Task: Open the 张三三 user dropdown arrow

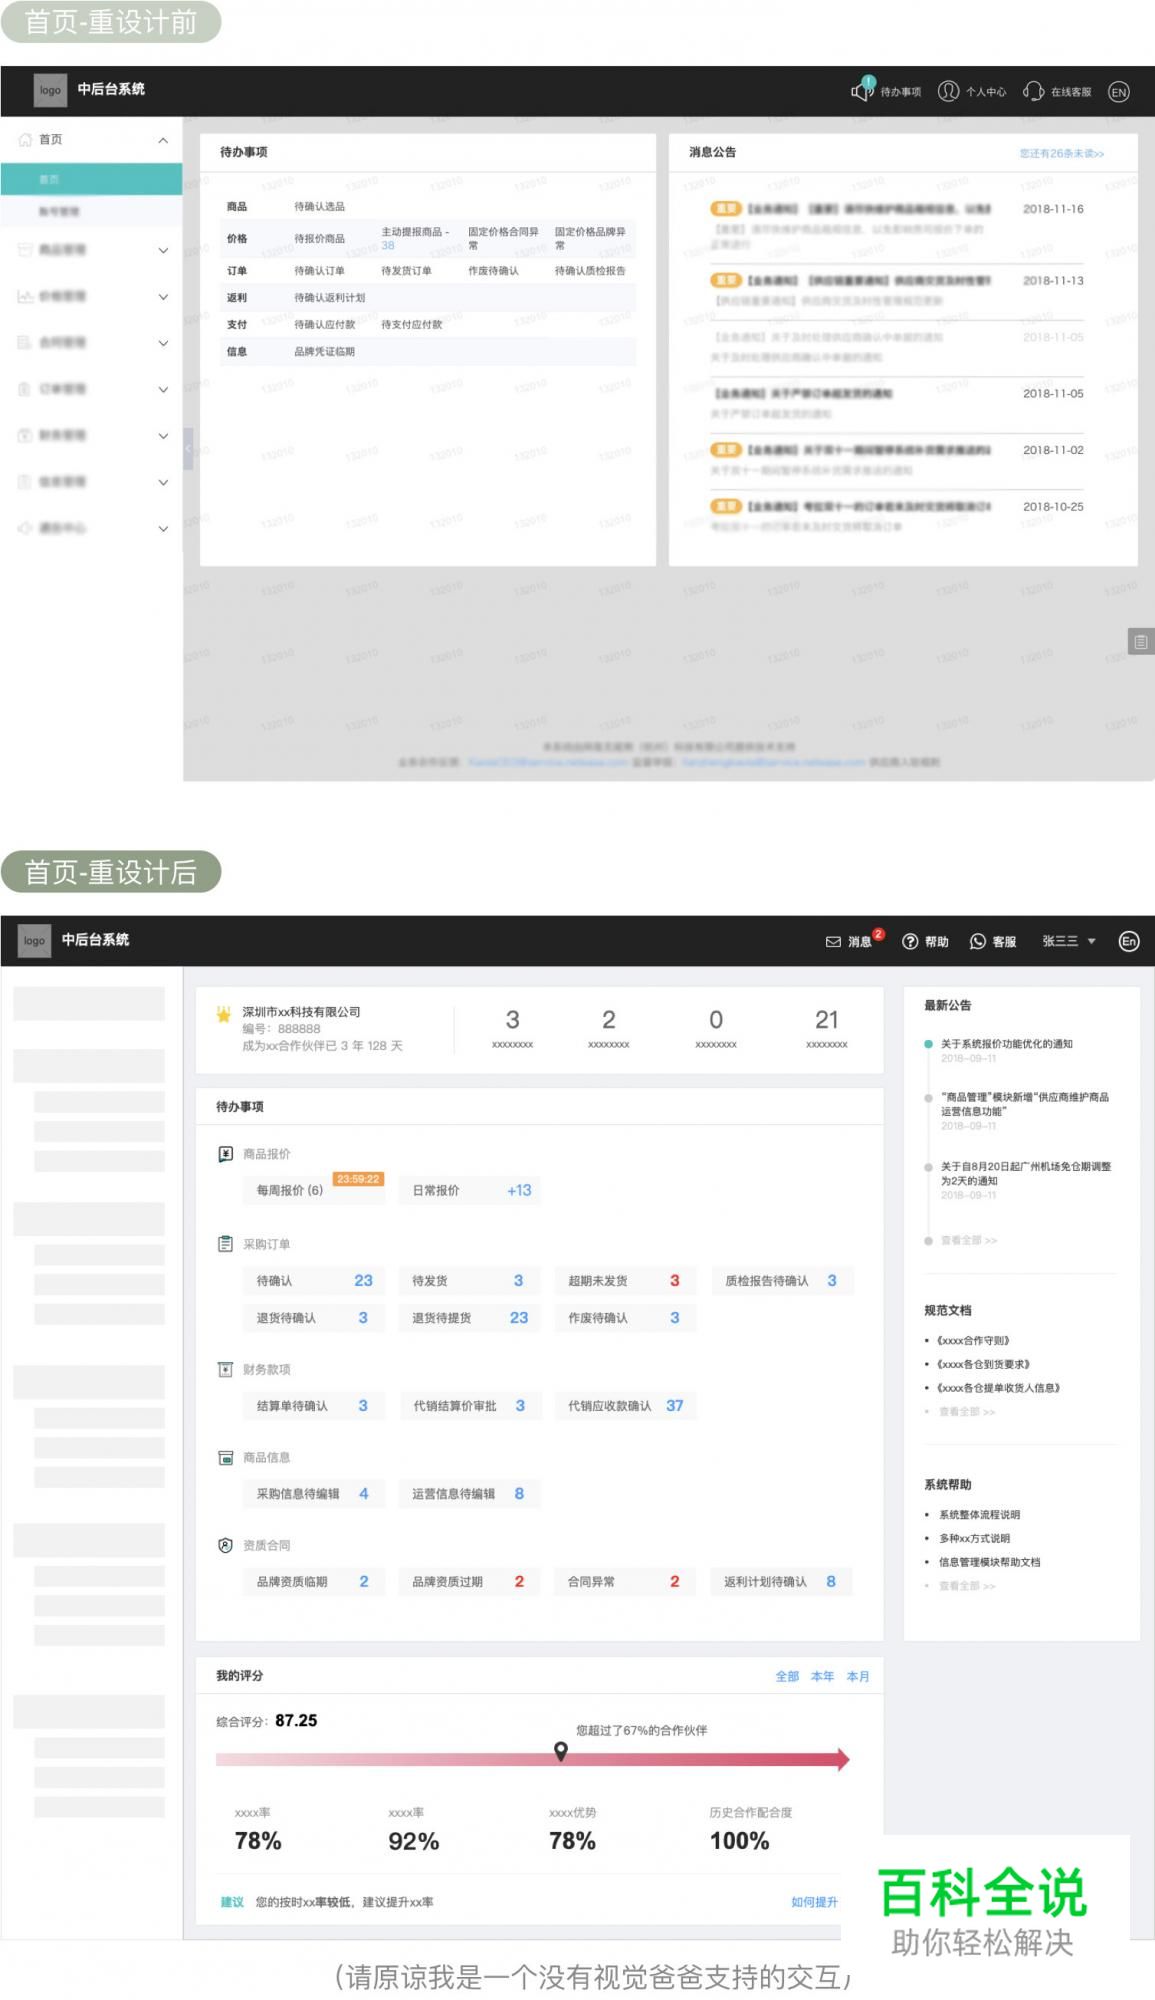Action: click(1092, 941)
